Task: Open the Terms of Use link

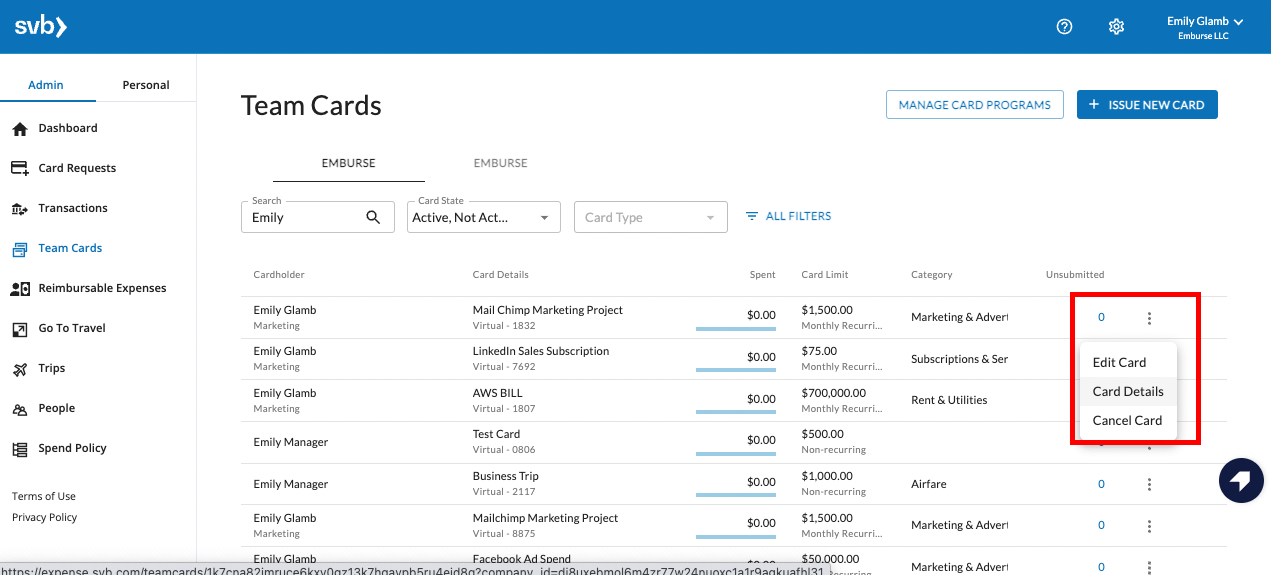Action: (44, 496)
